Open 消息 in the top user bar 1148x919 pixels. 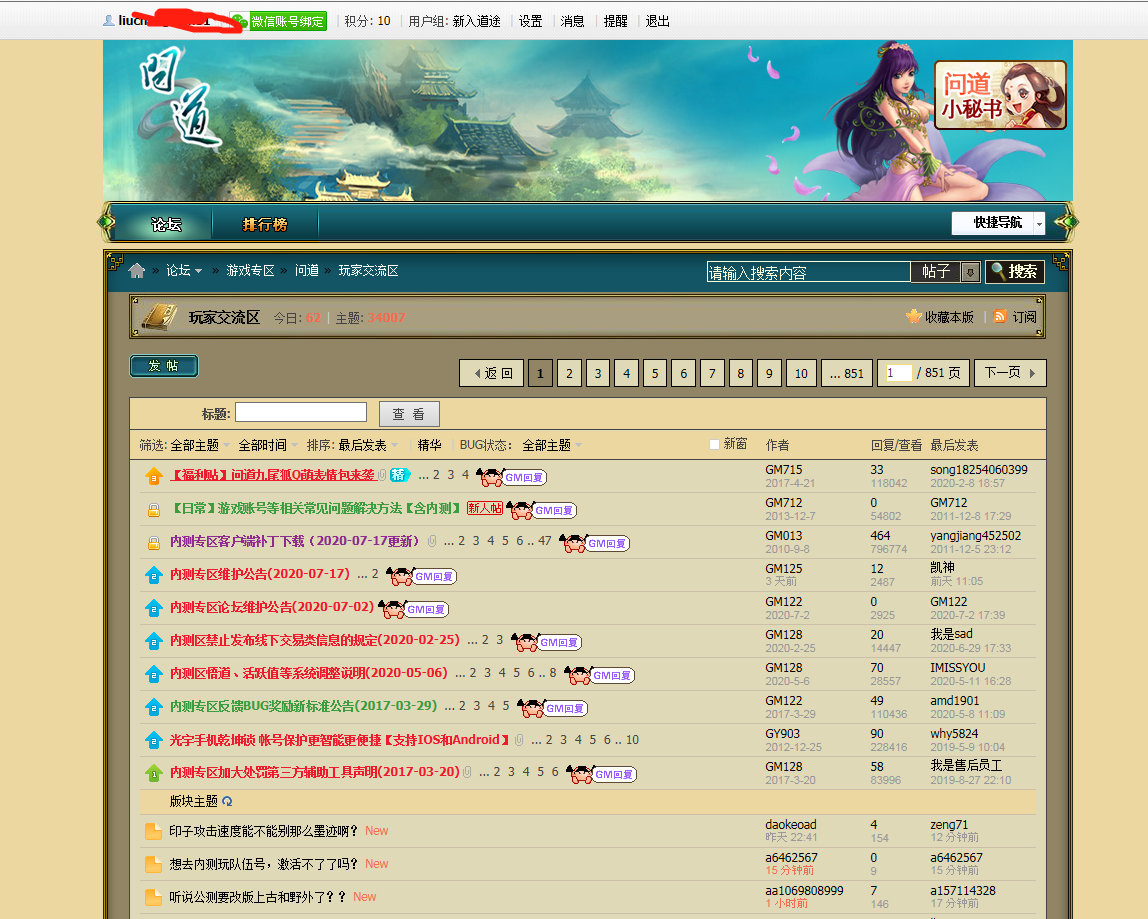pos(572,21)
